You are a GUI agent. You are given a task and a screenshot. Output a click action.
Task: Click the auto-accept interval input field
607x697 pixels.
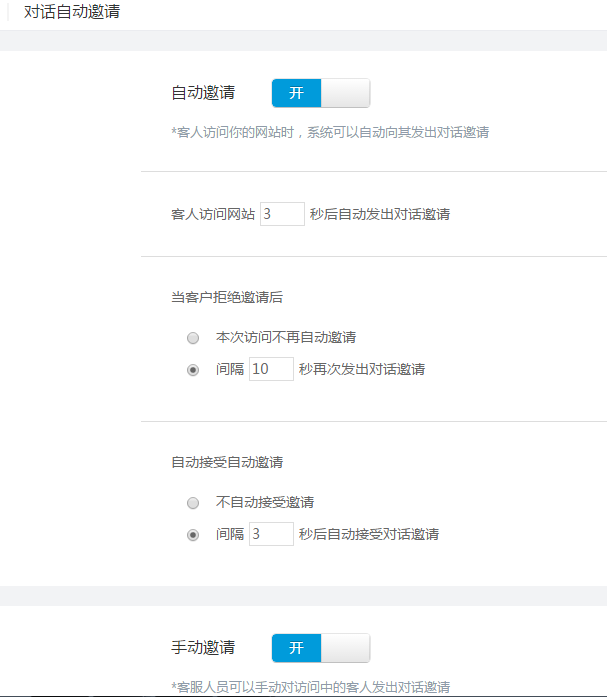click(x=270, y=534)
